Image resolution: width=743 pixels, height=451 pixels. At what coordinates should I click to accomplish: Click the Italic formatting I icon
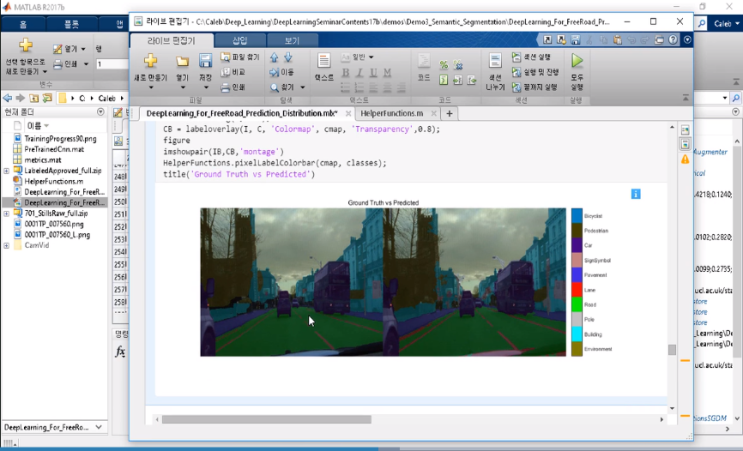tap(359, 72)
